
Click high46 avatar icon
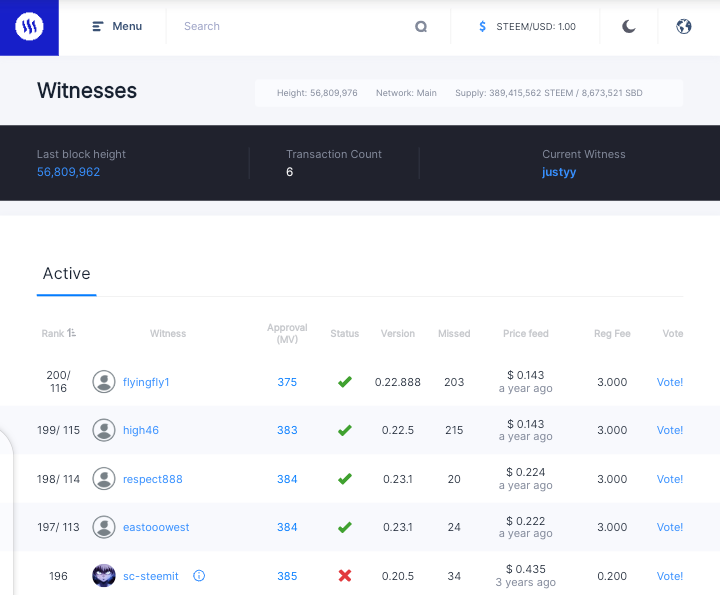point(104,430)
